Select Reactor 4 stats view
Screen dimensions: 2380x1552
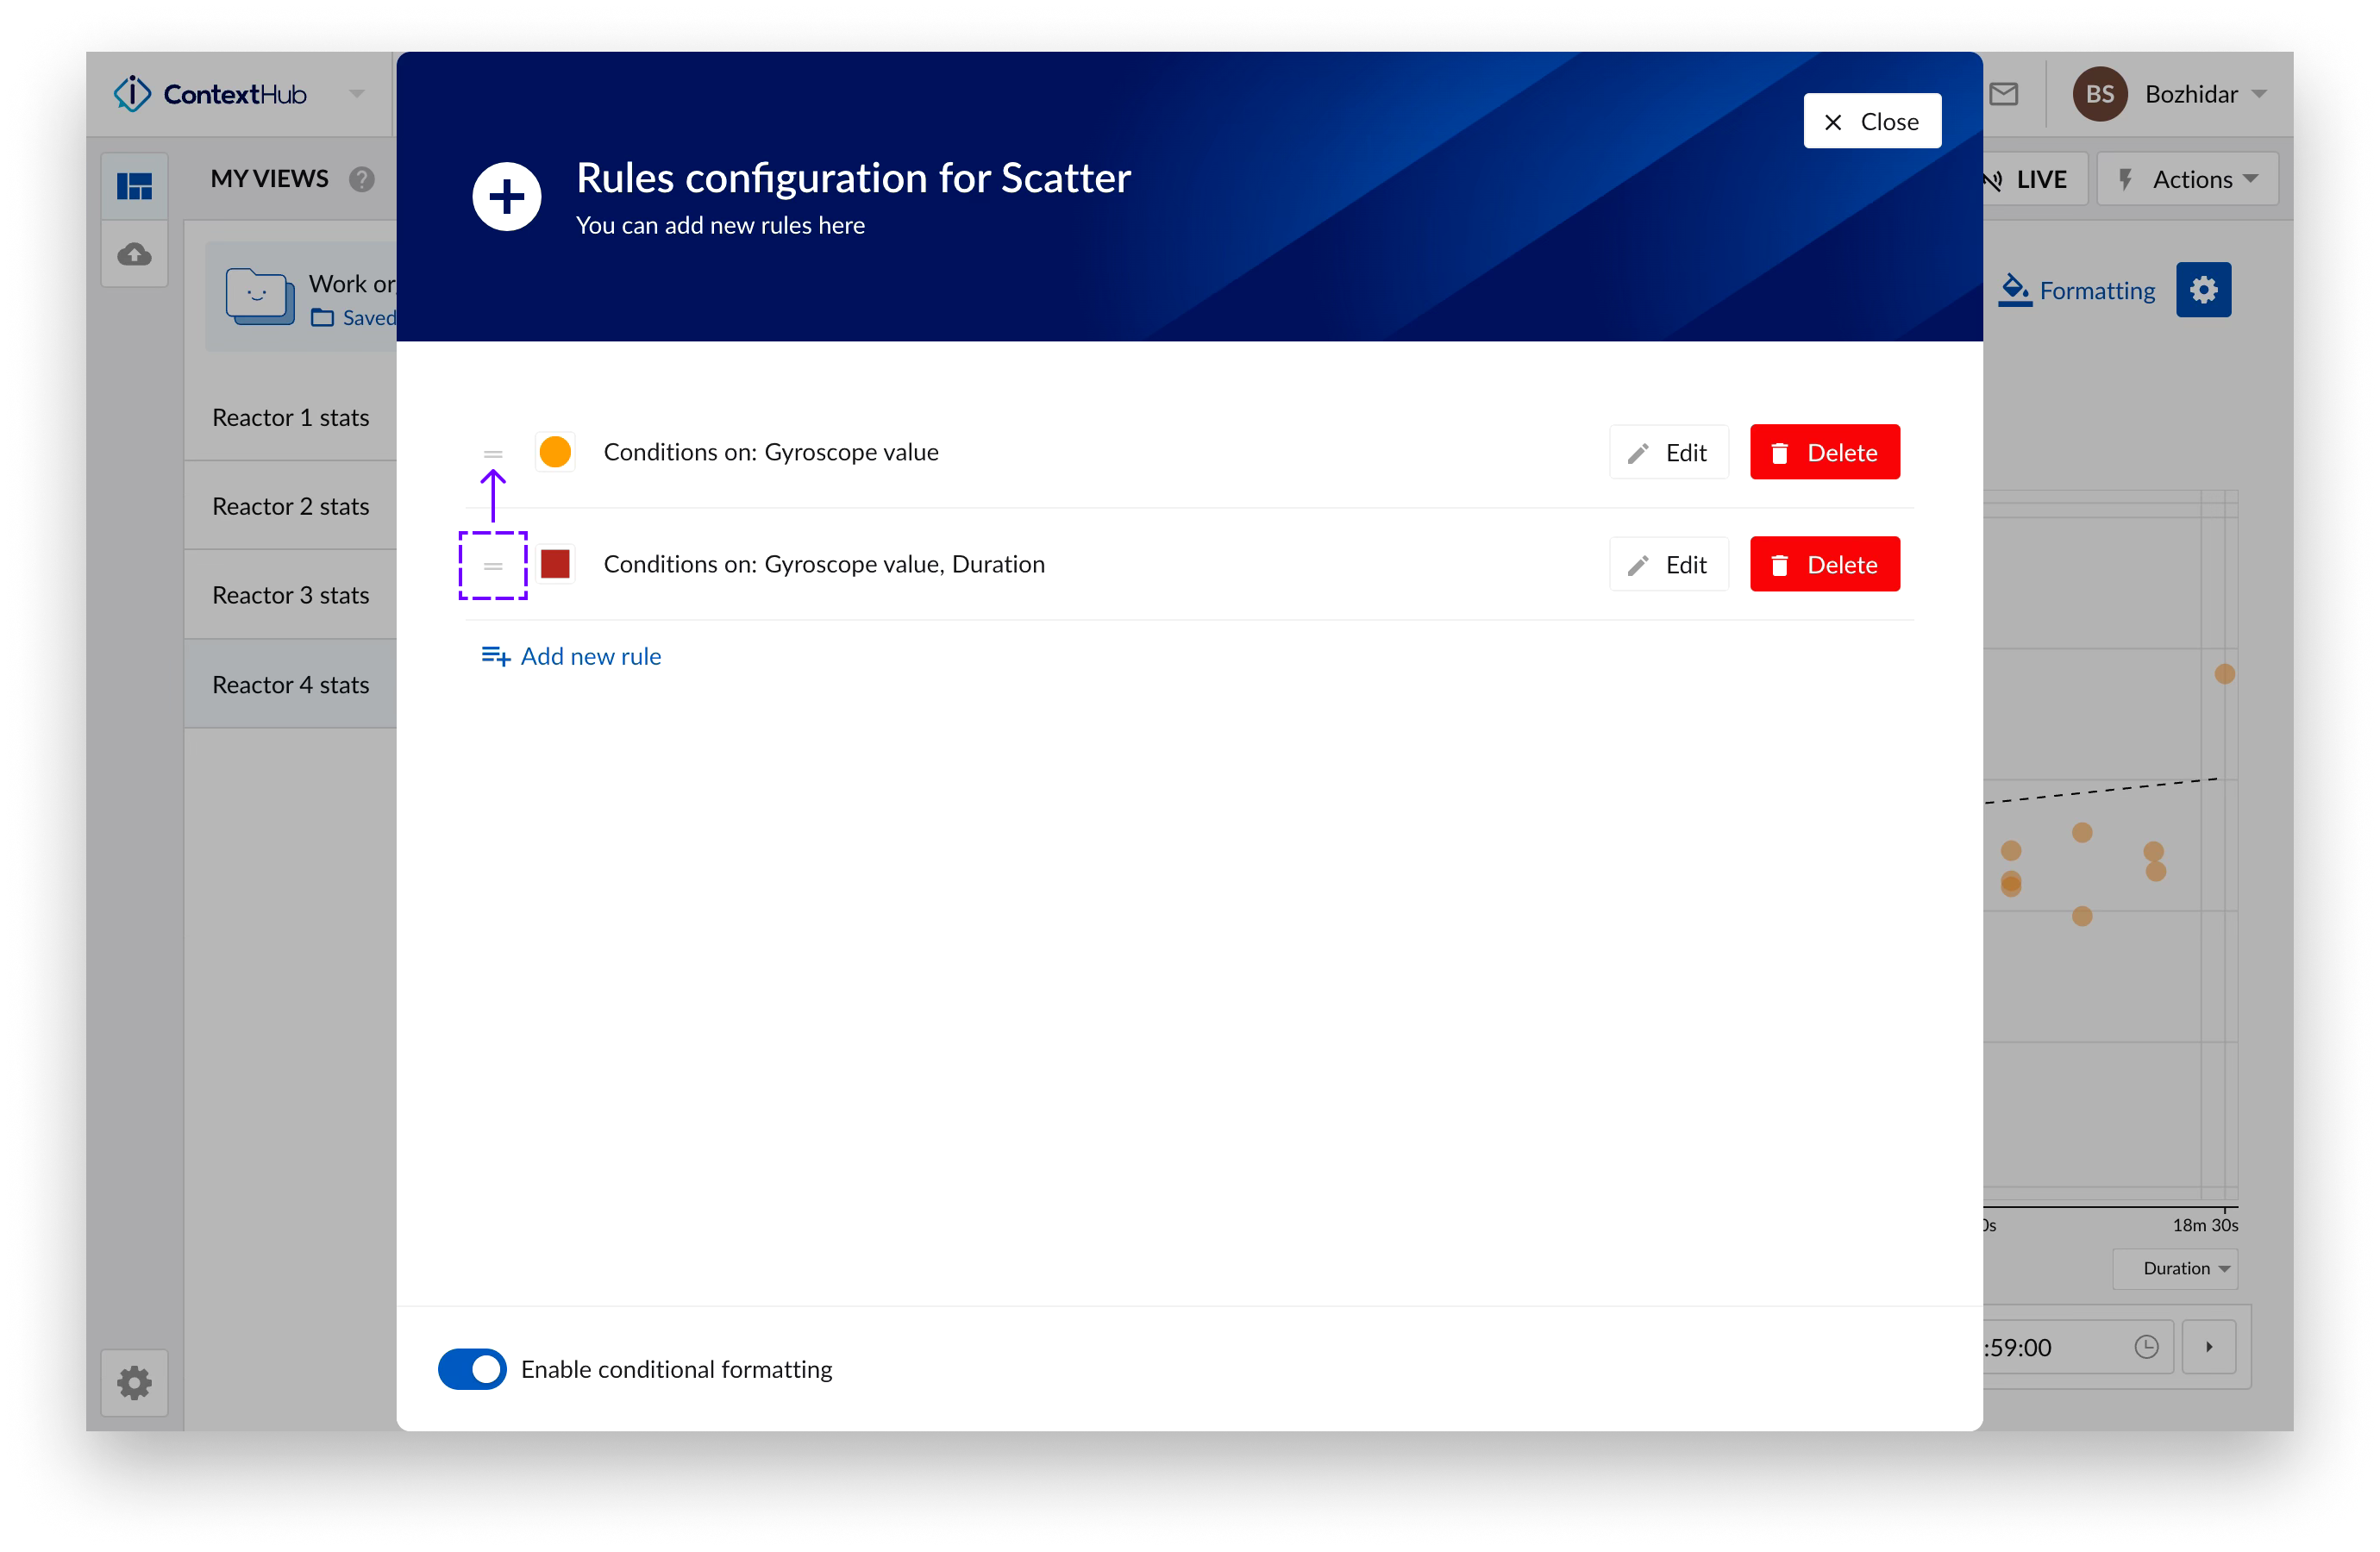coord(290,684)
